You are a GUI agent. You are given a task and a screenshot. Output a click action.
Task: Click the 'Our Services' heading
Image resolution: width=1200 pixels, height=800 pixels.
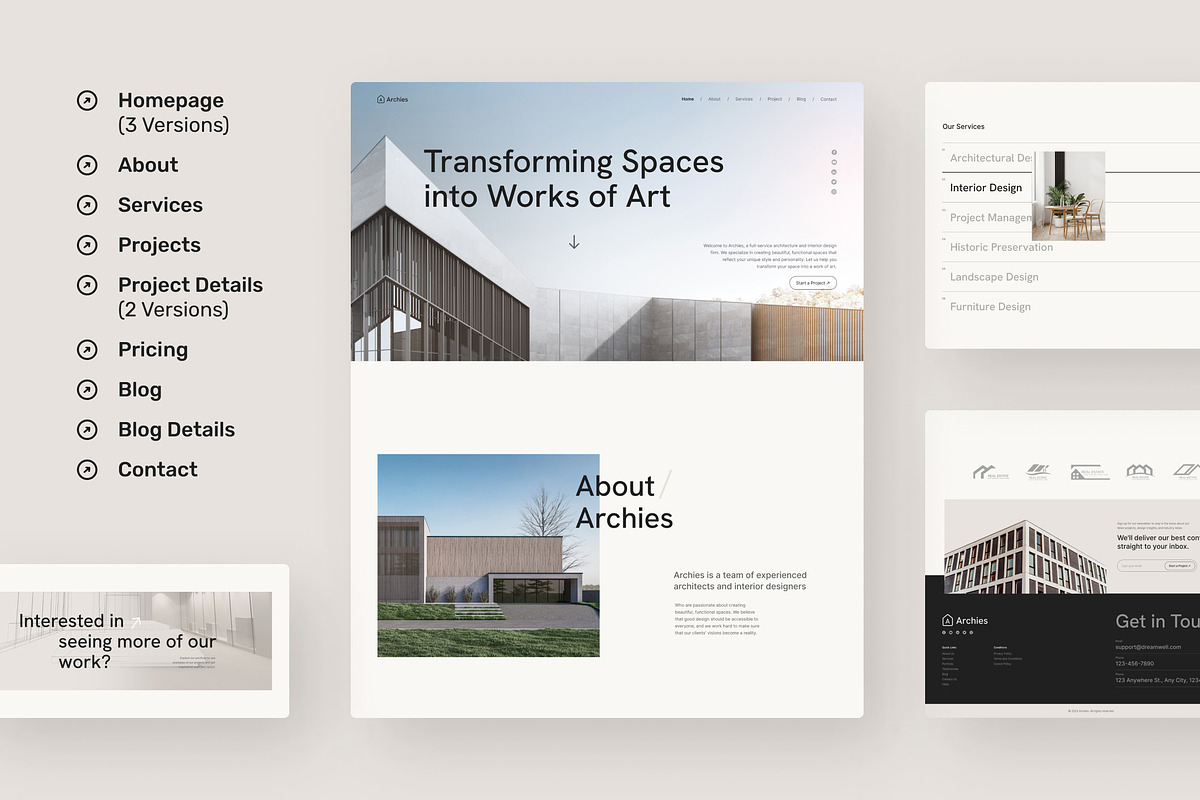[963, 127]
